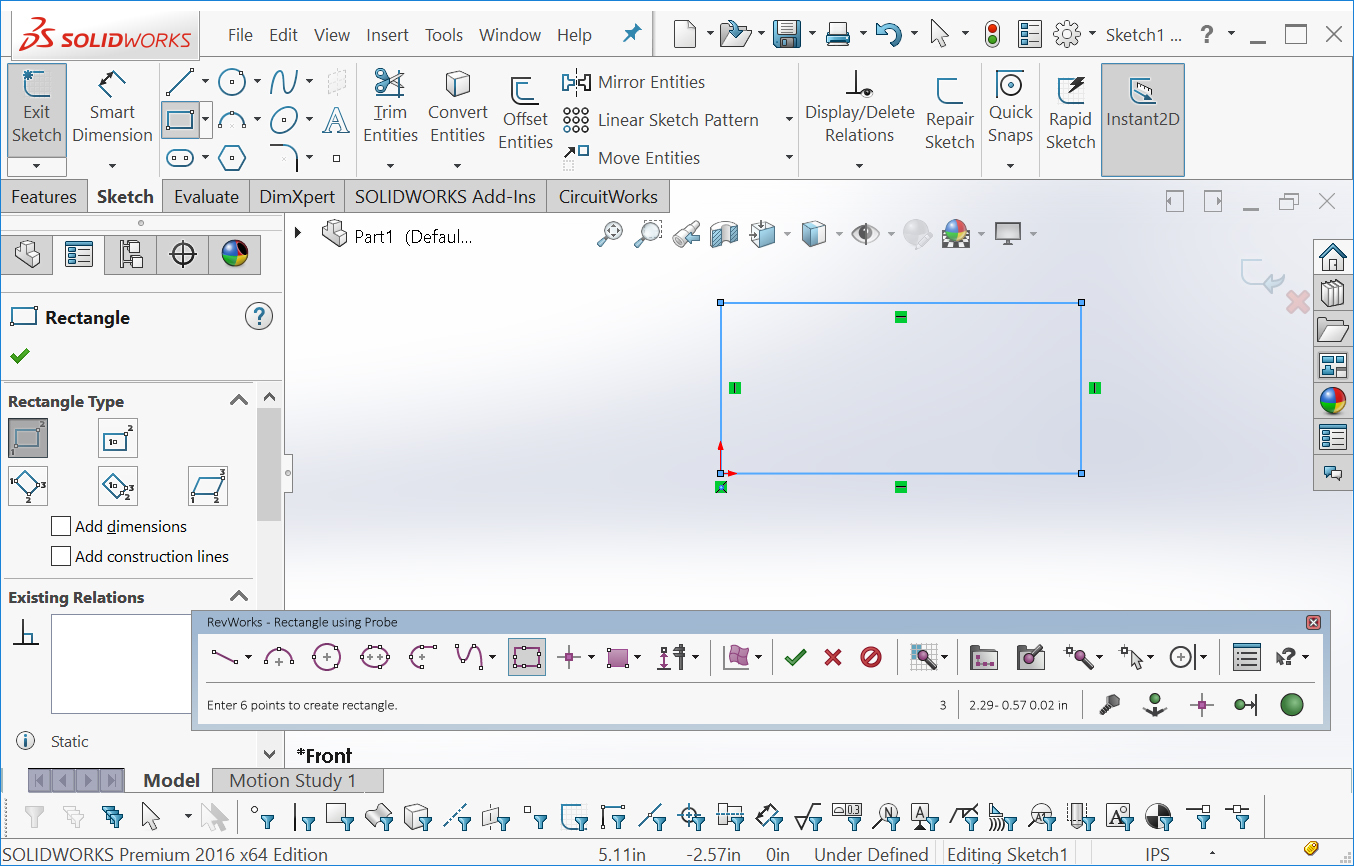Click the Existing Relations list box
The width and height of the screenshot is (1354, 866).
tap(121, 662)
